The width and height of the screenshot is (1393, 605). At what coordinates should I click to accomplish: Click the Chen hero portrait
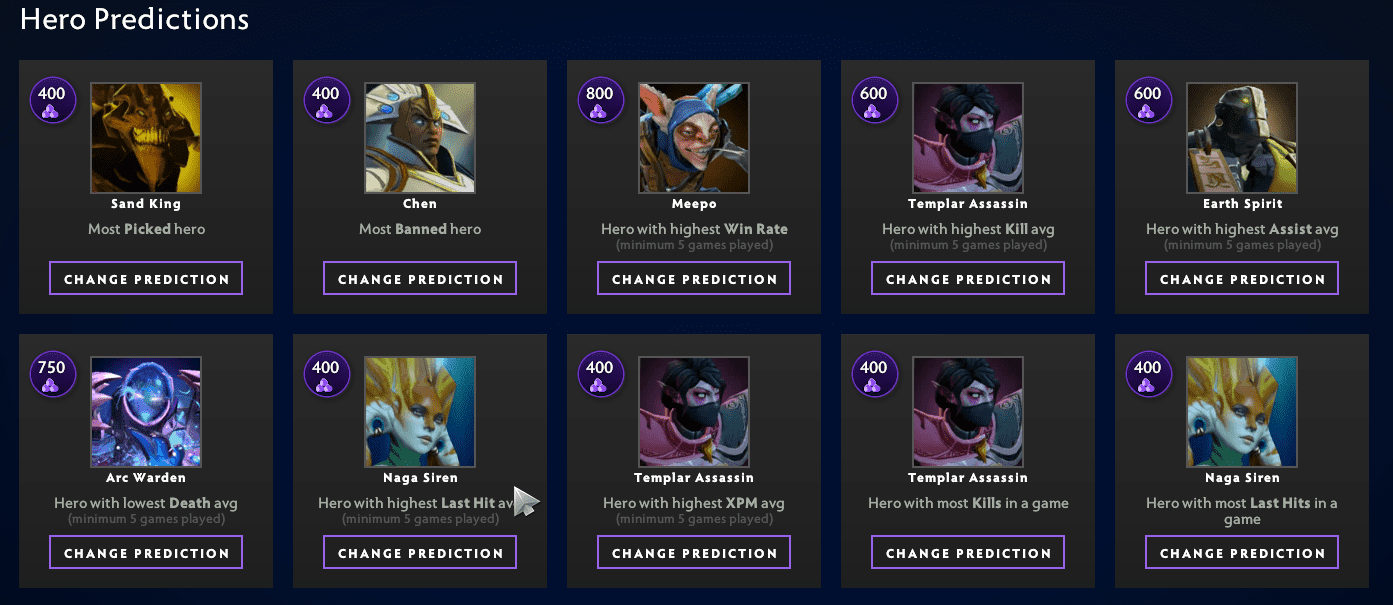[420, 138]
